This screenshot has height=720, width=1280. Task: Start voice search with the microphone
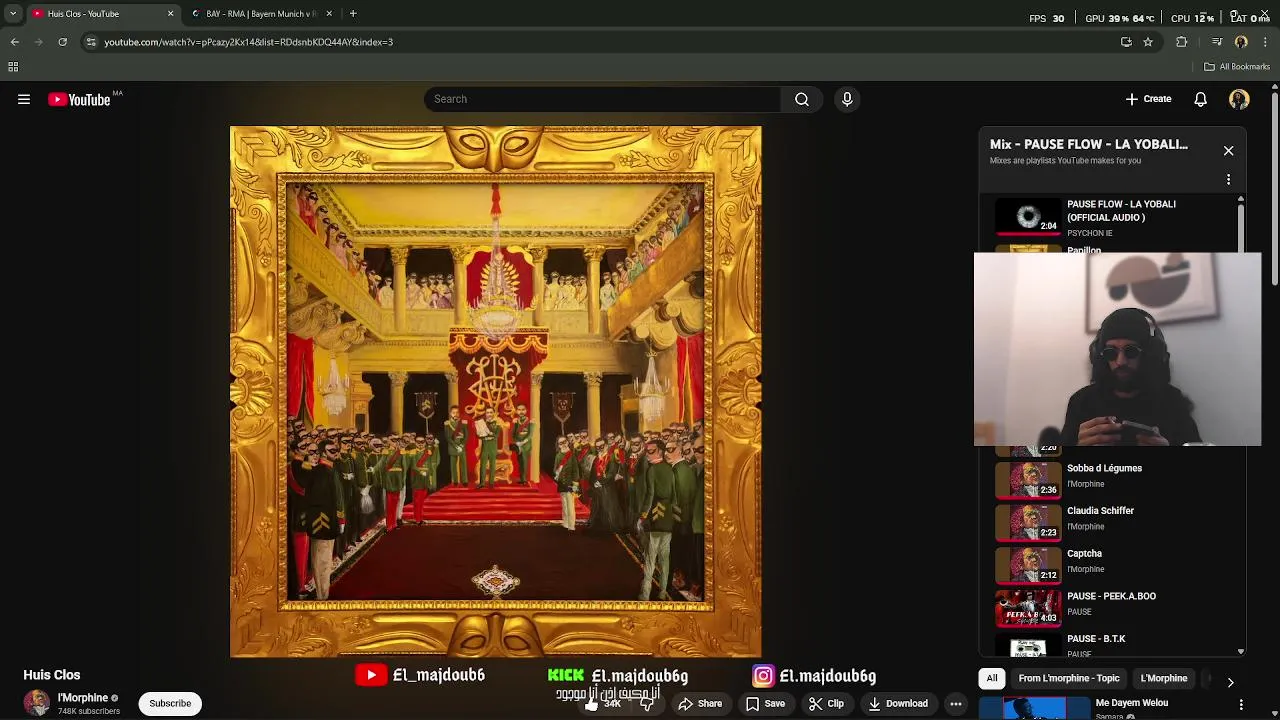tap(847, 99)
